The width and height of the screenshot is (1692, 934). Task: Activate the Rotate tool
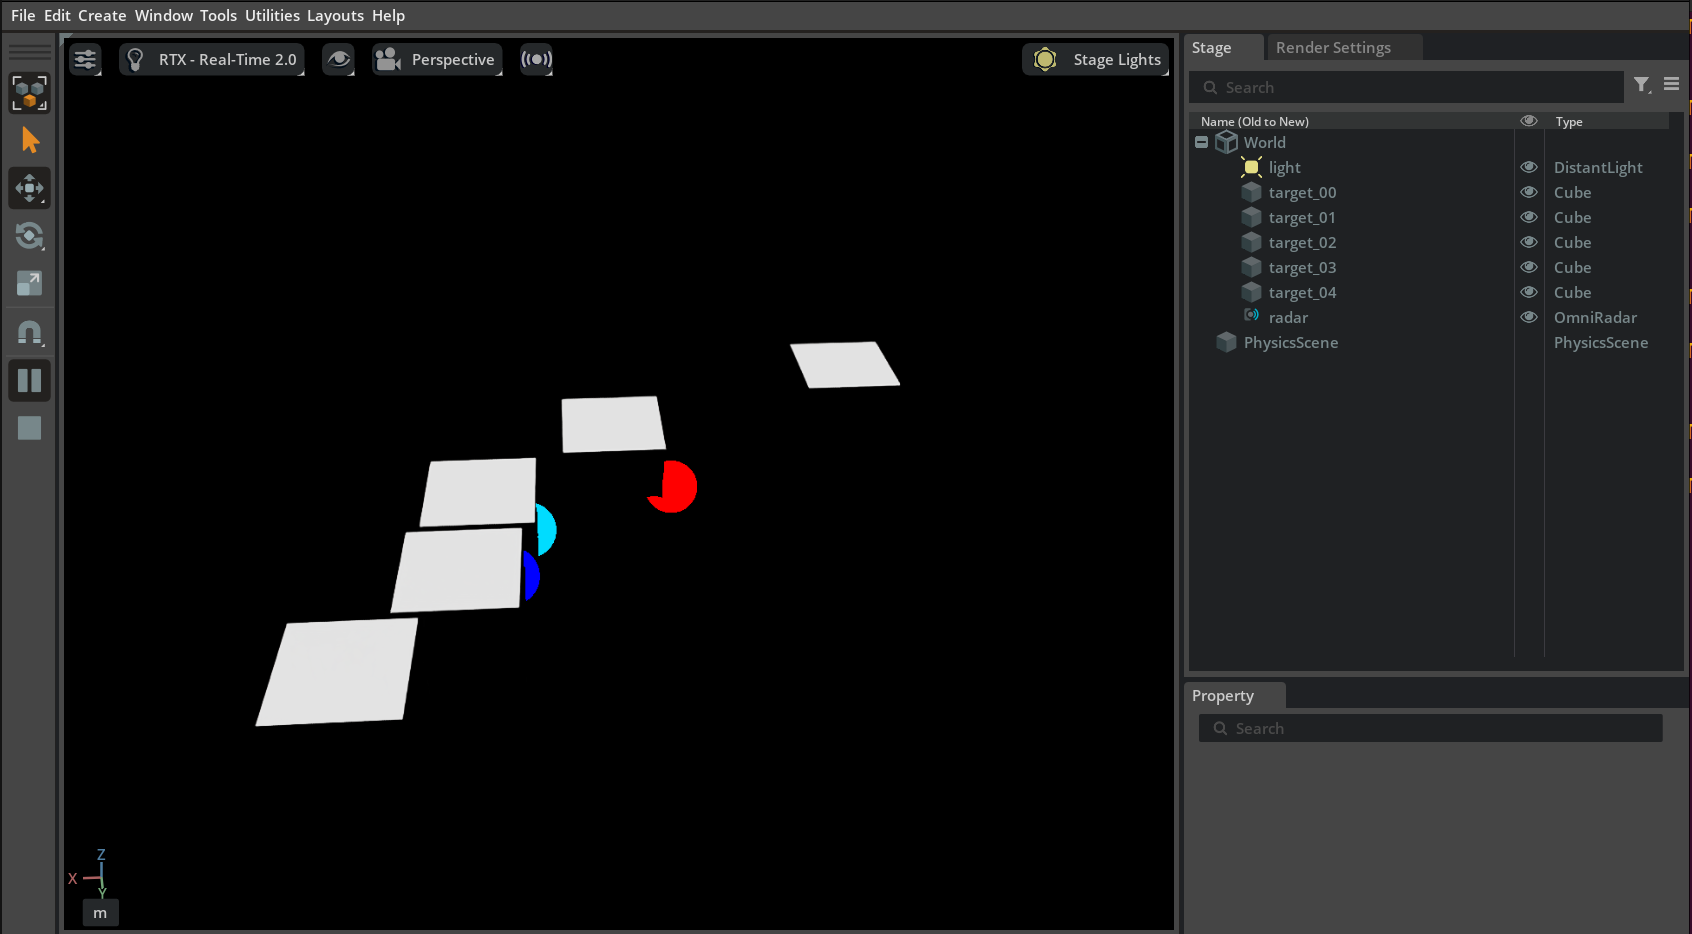[30, 236]
